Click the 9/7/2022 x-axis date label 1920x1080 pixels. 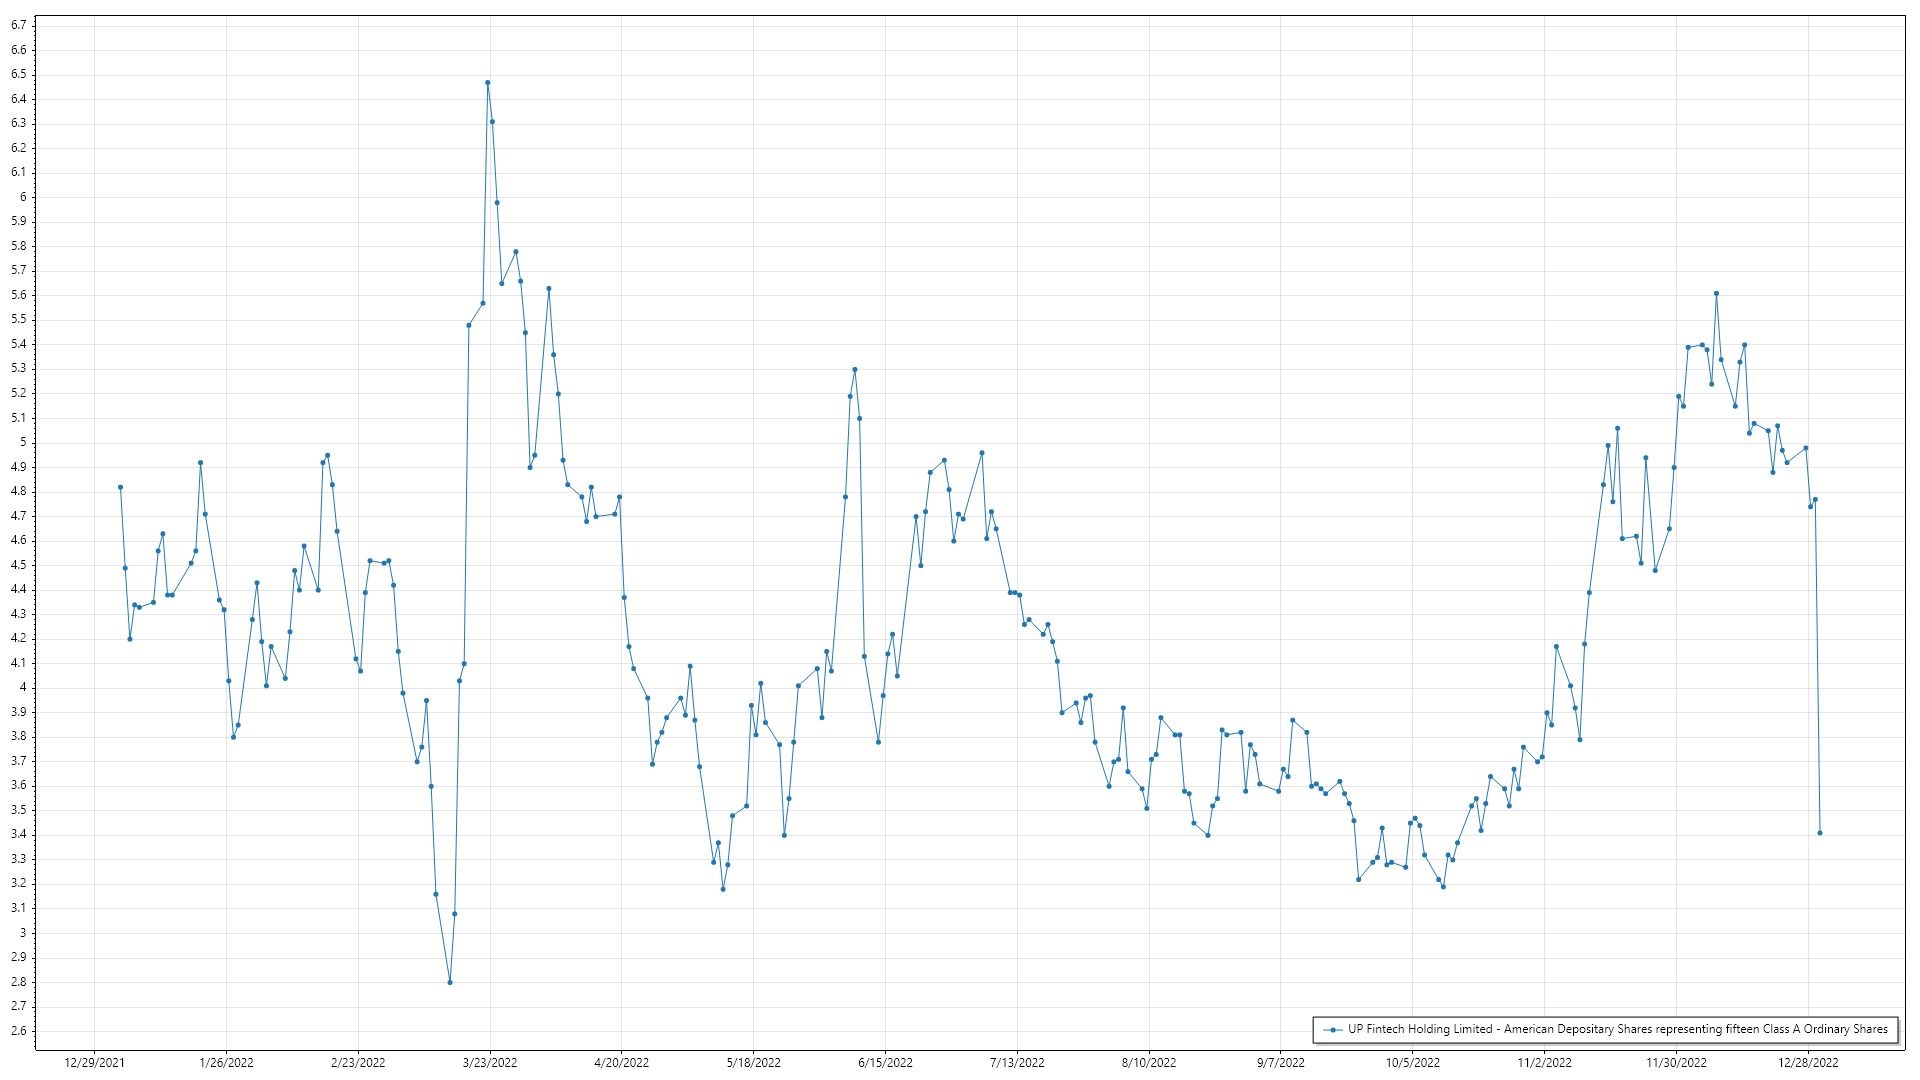tap(1280, 1063)
